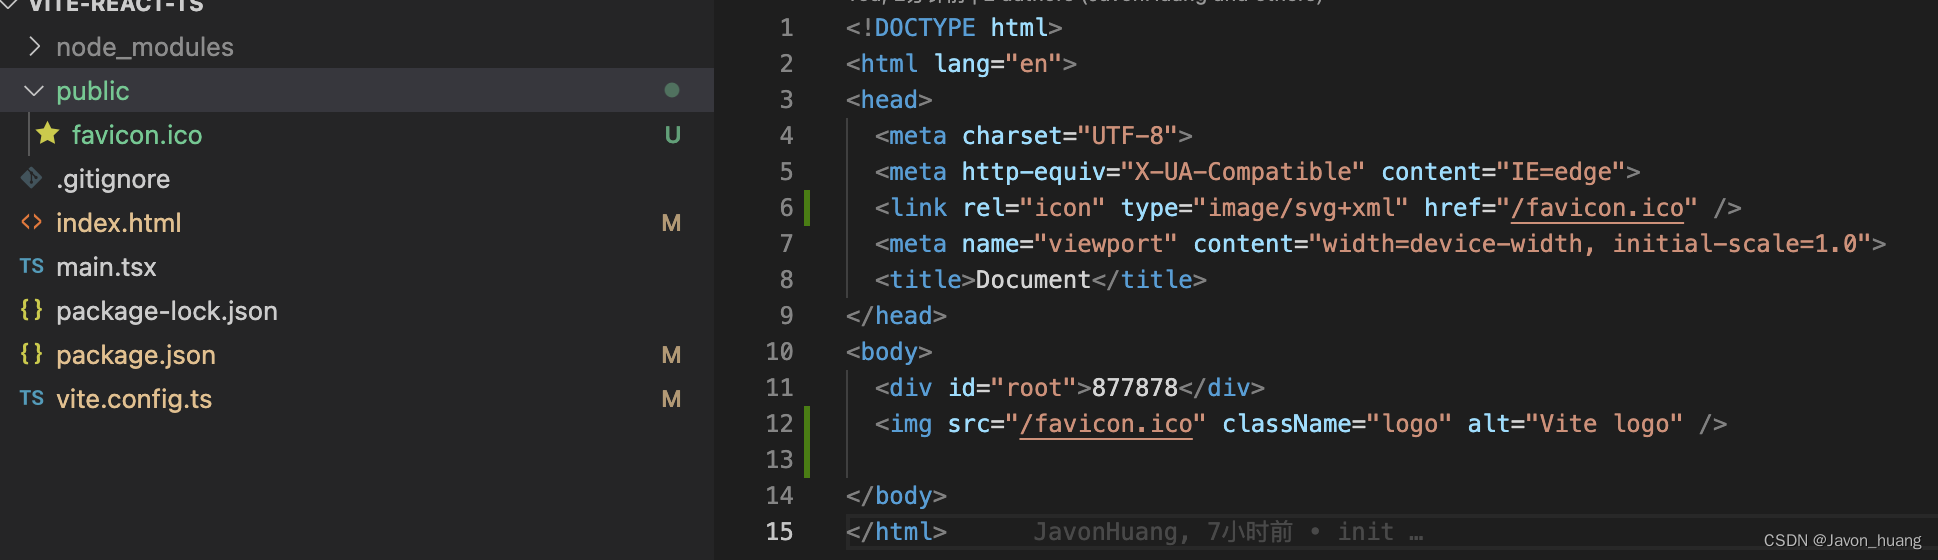
Task: Click the braces icon beside package.json
Action: tap(32, 354)
